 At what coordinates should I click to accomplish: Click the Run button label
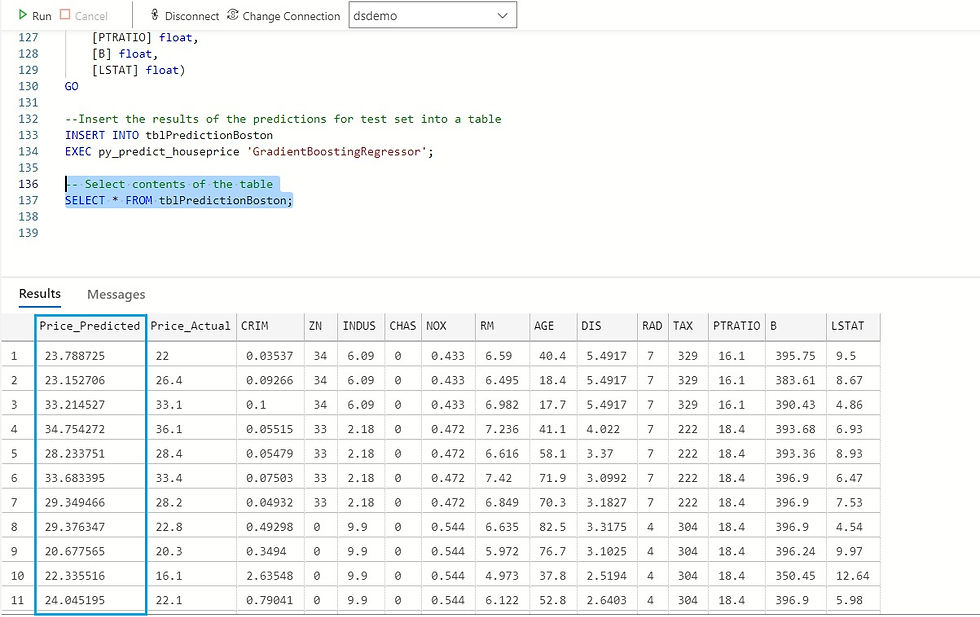coord(42,16)
